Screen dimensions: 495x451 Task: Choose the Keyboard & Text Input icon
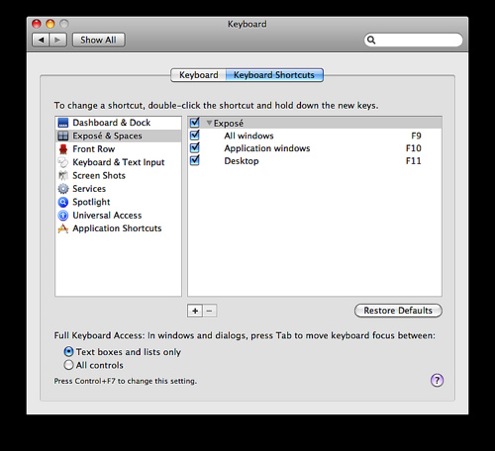[x=63, y=162]
